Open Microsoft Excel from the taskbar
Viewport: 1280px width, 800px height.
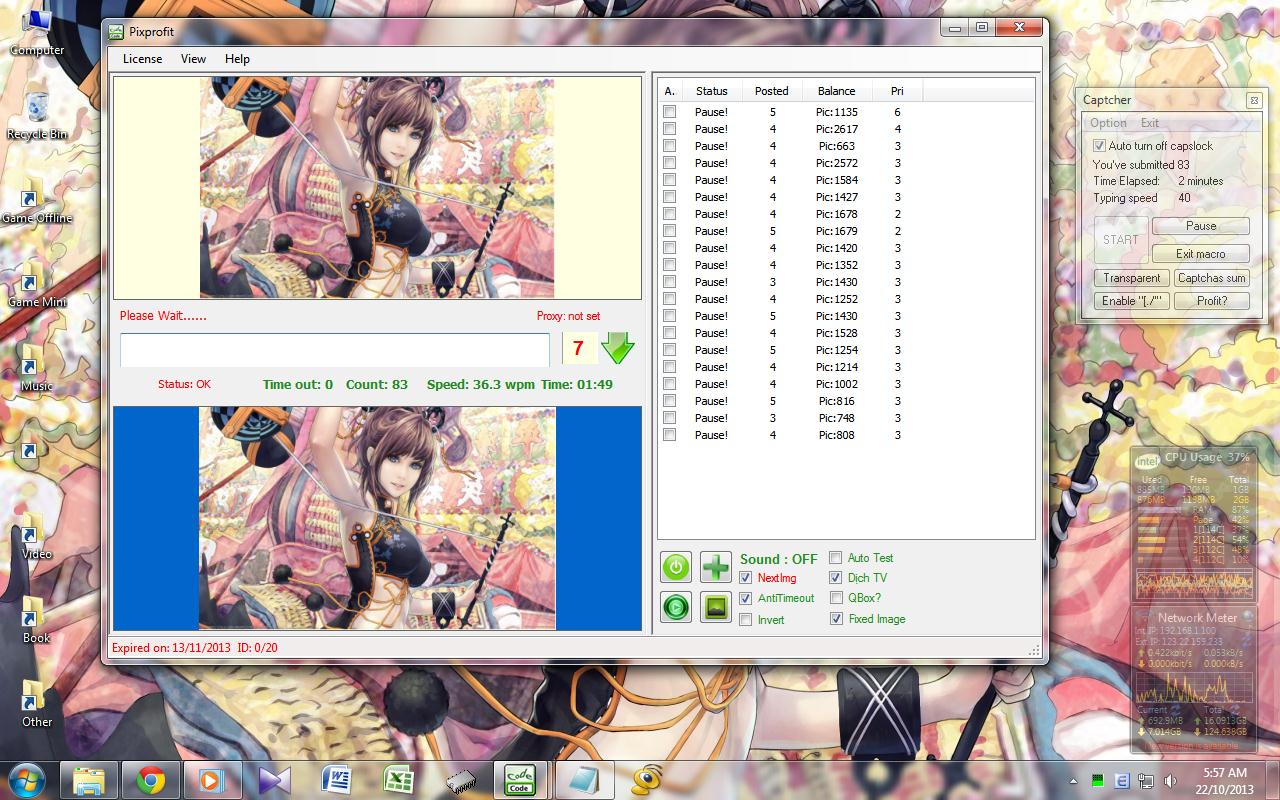(398, 779)
